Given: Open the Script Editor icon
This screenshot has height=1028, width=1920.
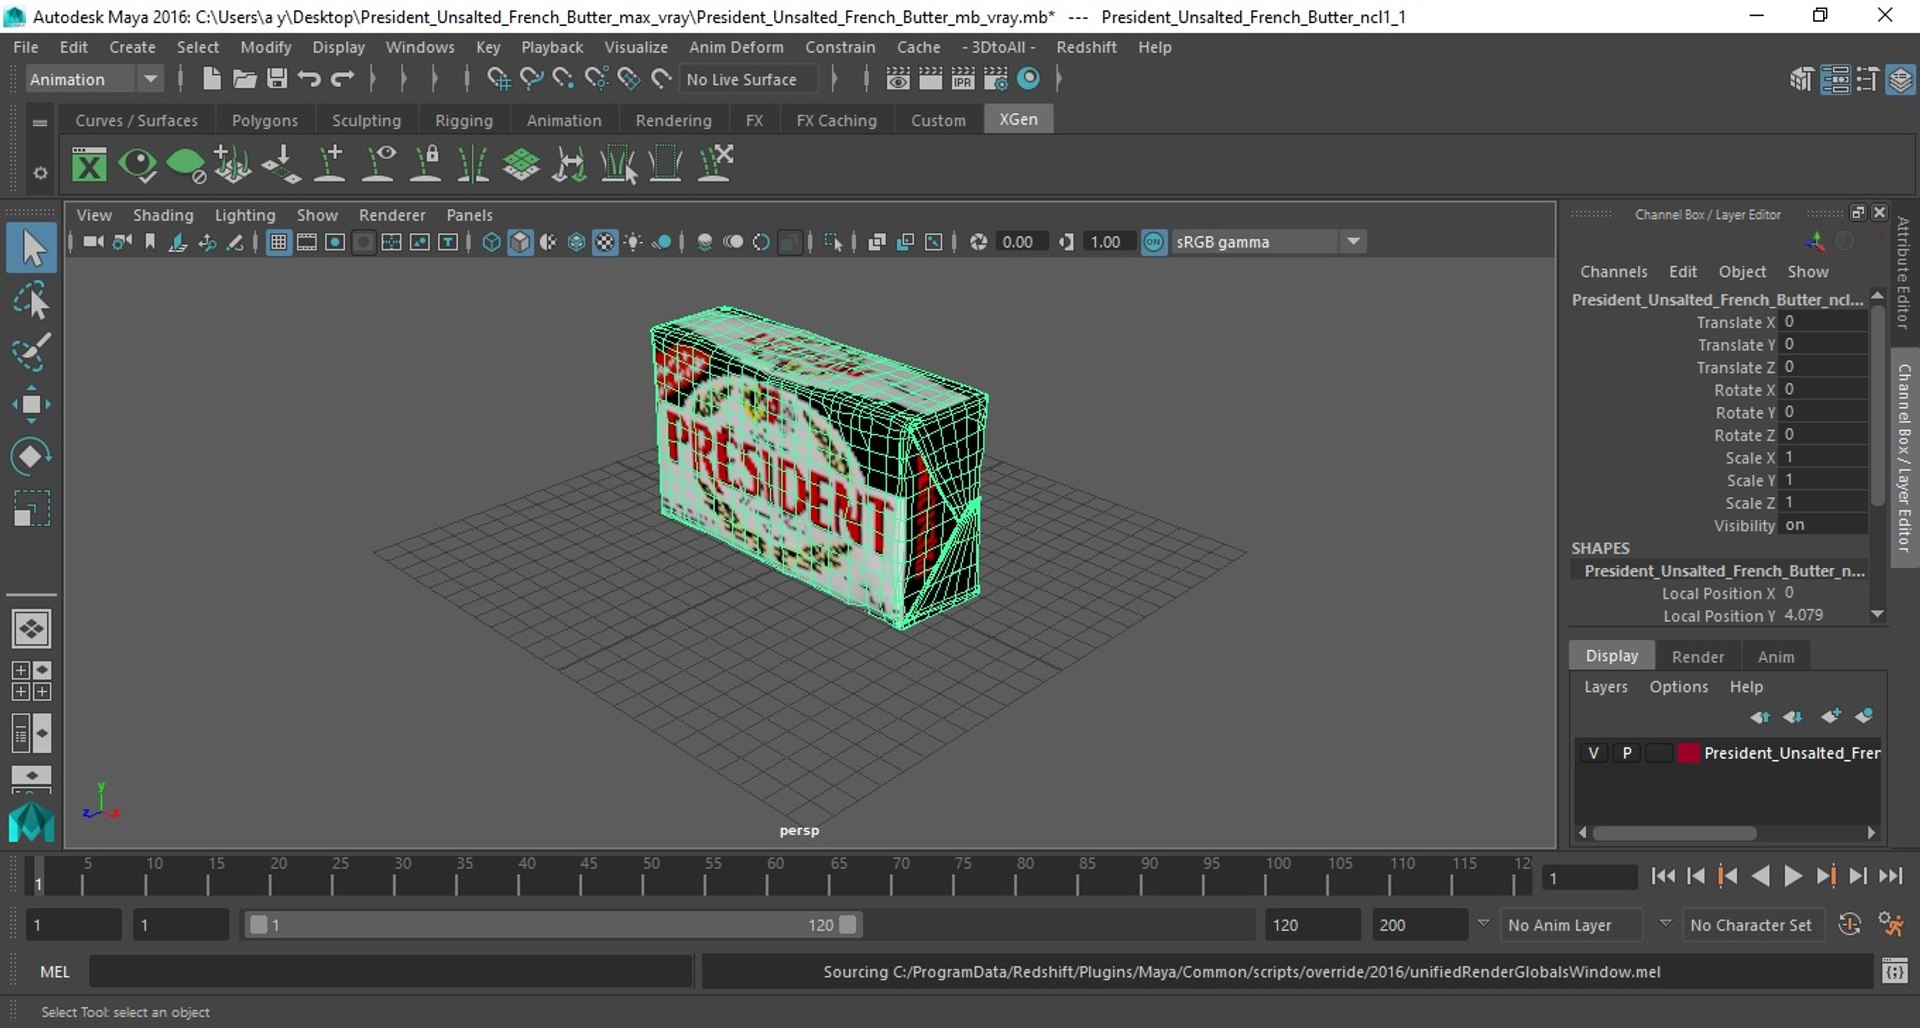Looking at the screenshot, I should coord(1895,971).
